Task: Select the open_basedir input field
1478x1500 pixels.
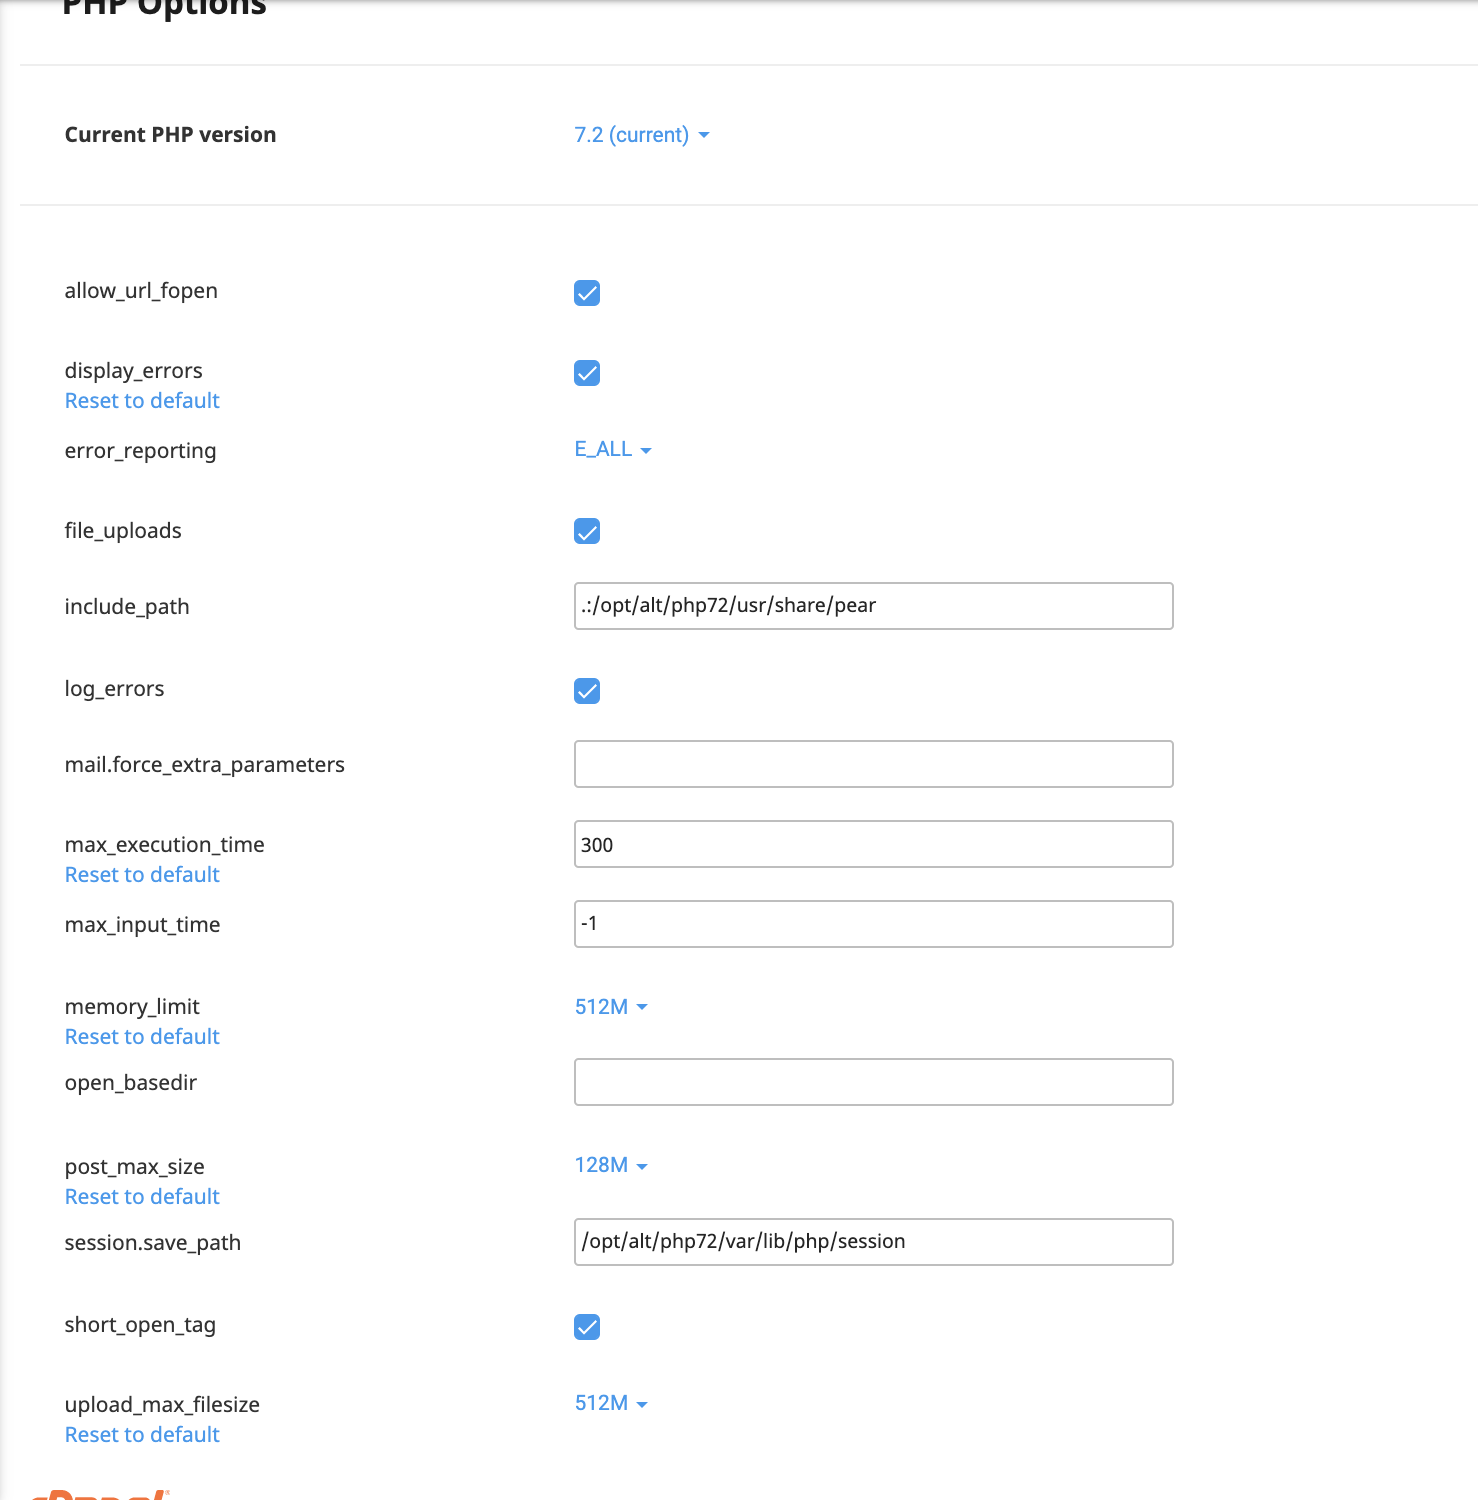Action: click(x=873, y=1082)
